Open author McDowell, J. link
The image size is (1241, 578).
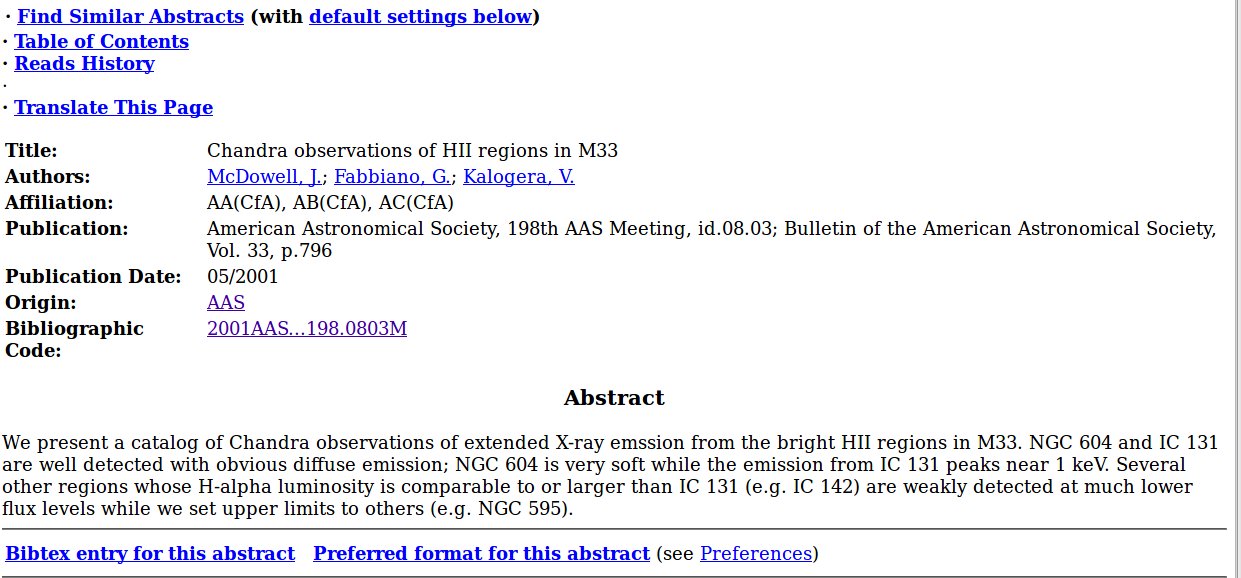264,177
